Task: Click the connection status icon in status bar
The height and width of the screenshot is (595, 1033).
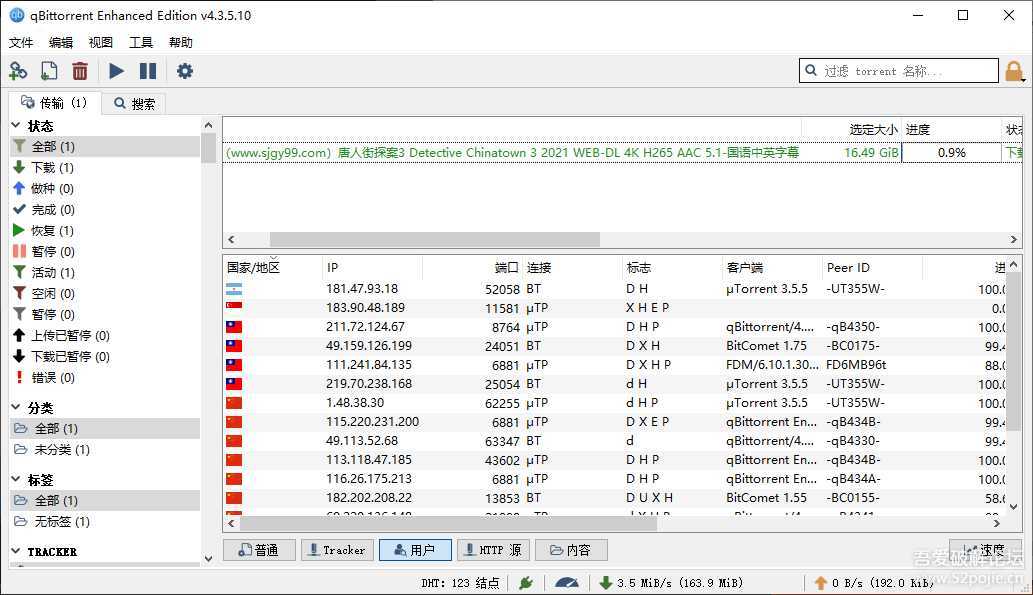Action: [x=525, y=582]
